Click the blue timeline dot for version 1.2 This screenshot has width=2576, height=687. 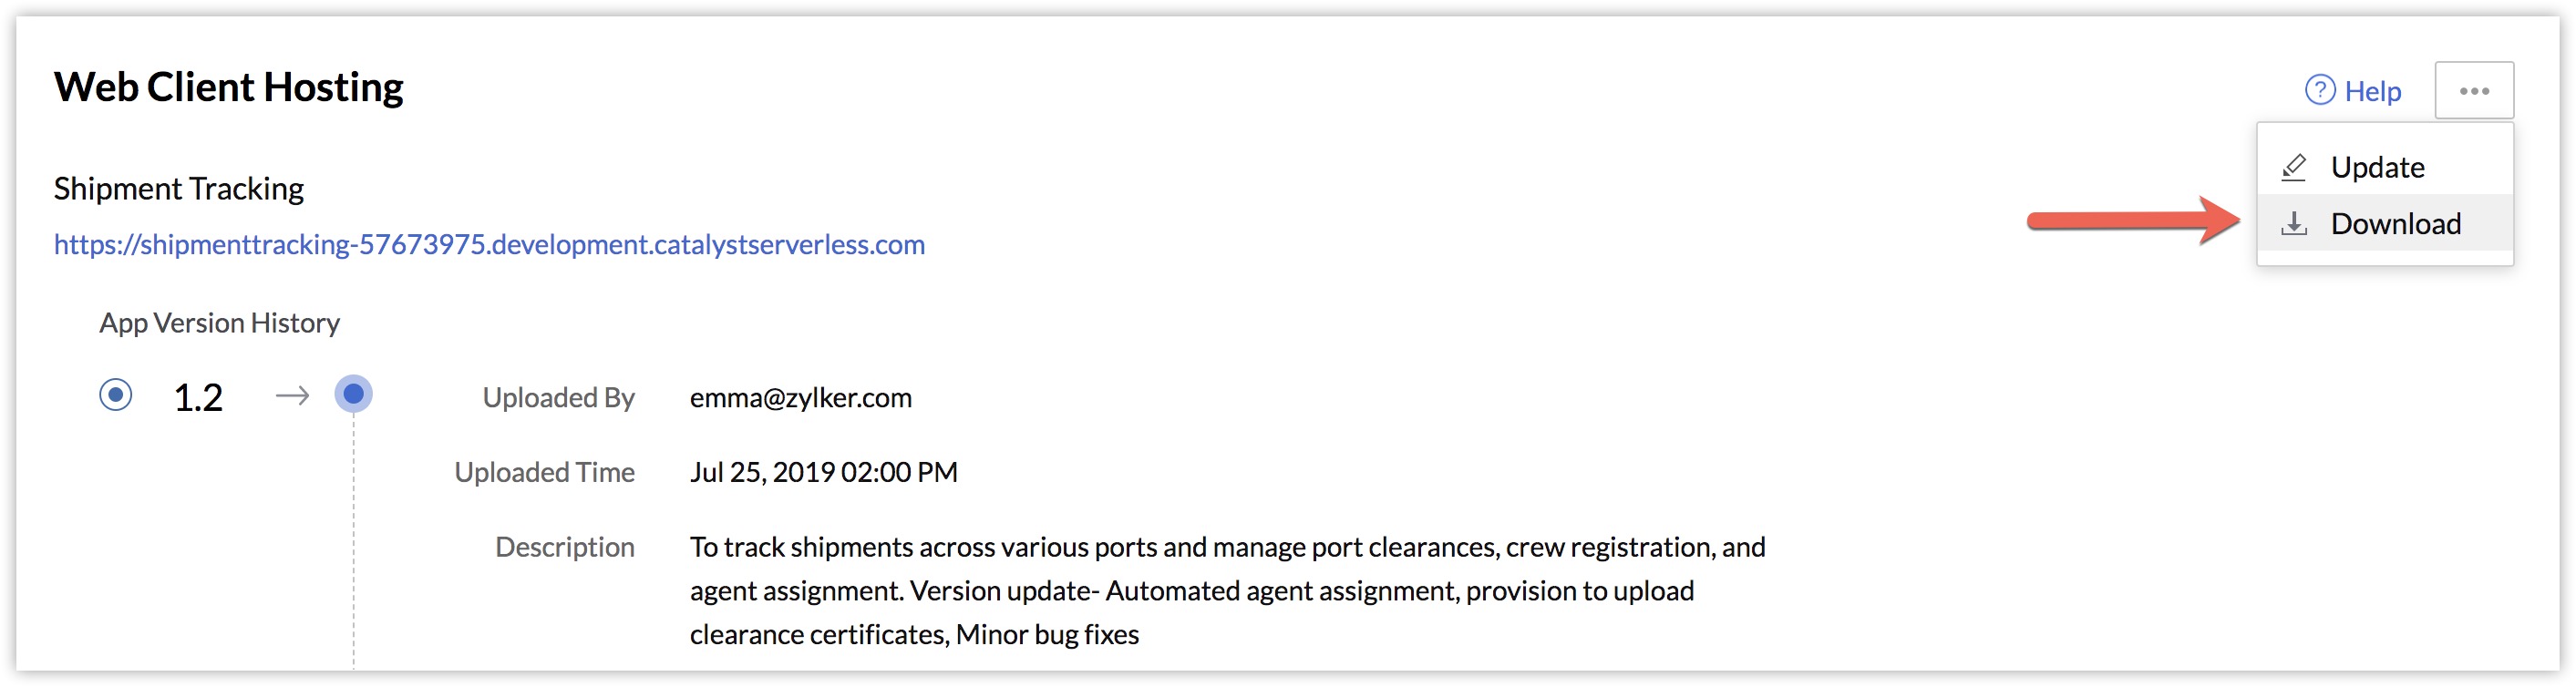point(353,394)
